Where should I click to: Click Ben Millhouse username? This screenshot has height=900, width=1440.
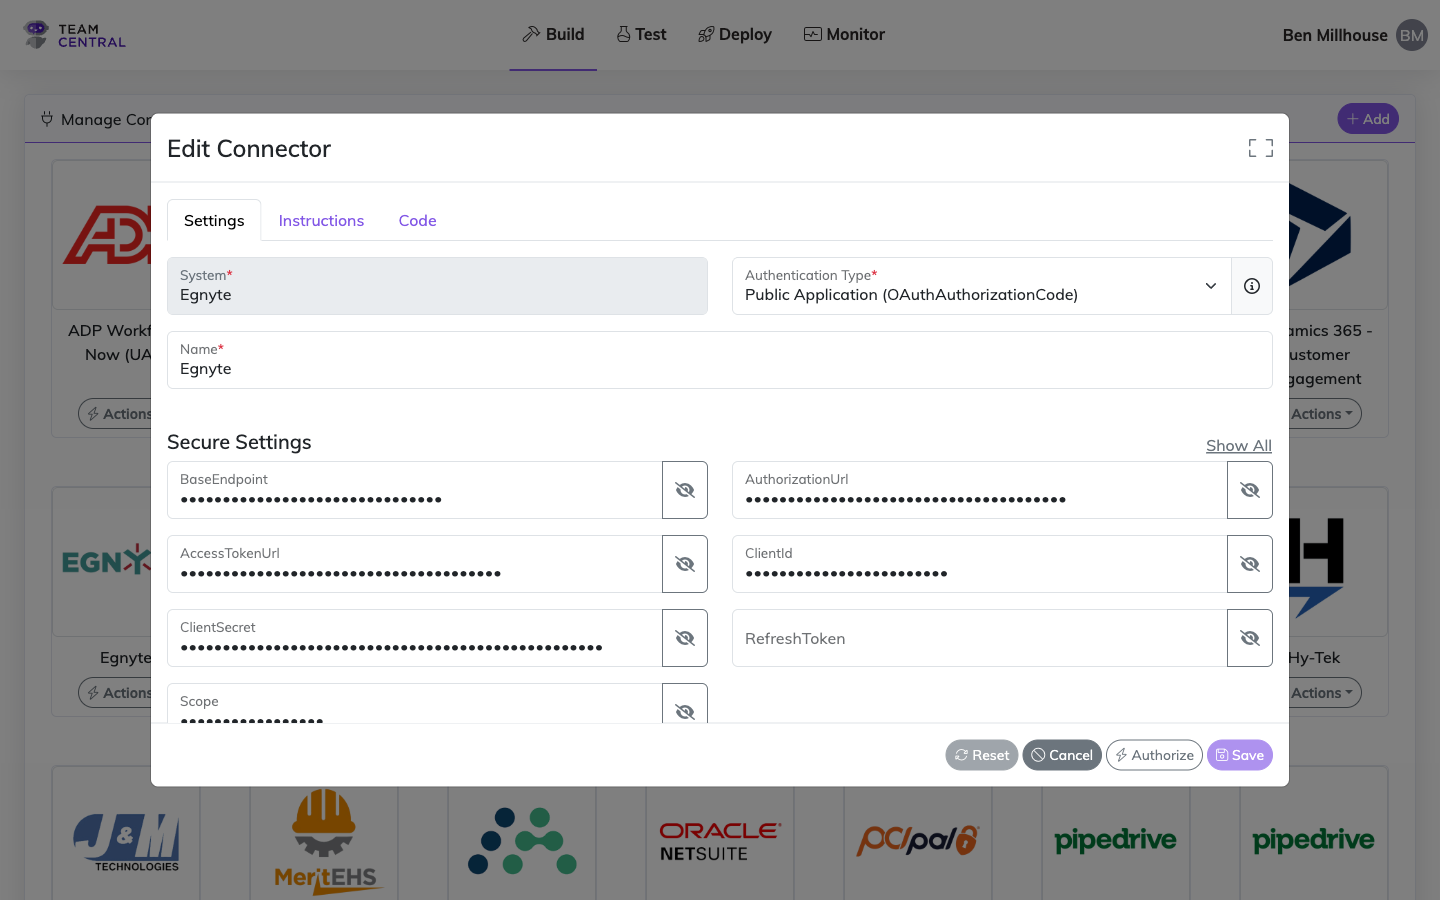[1335, 35]
